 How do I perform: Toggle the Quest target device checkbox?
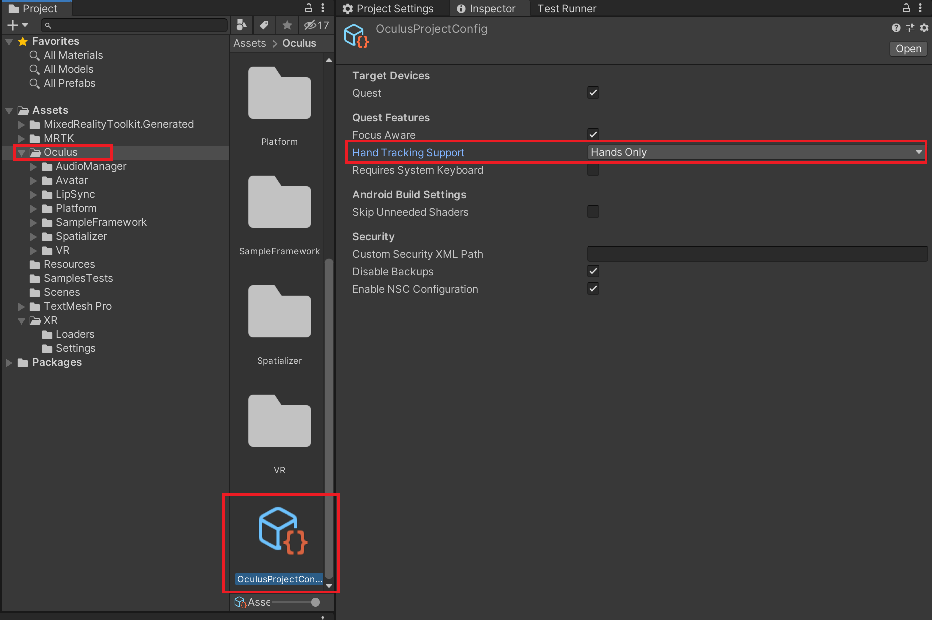pyautogui.click(x=593, y=93)
